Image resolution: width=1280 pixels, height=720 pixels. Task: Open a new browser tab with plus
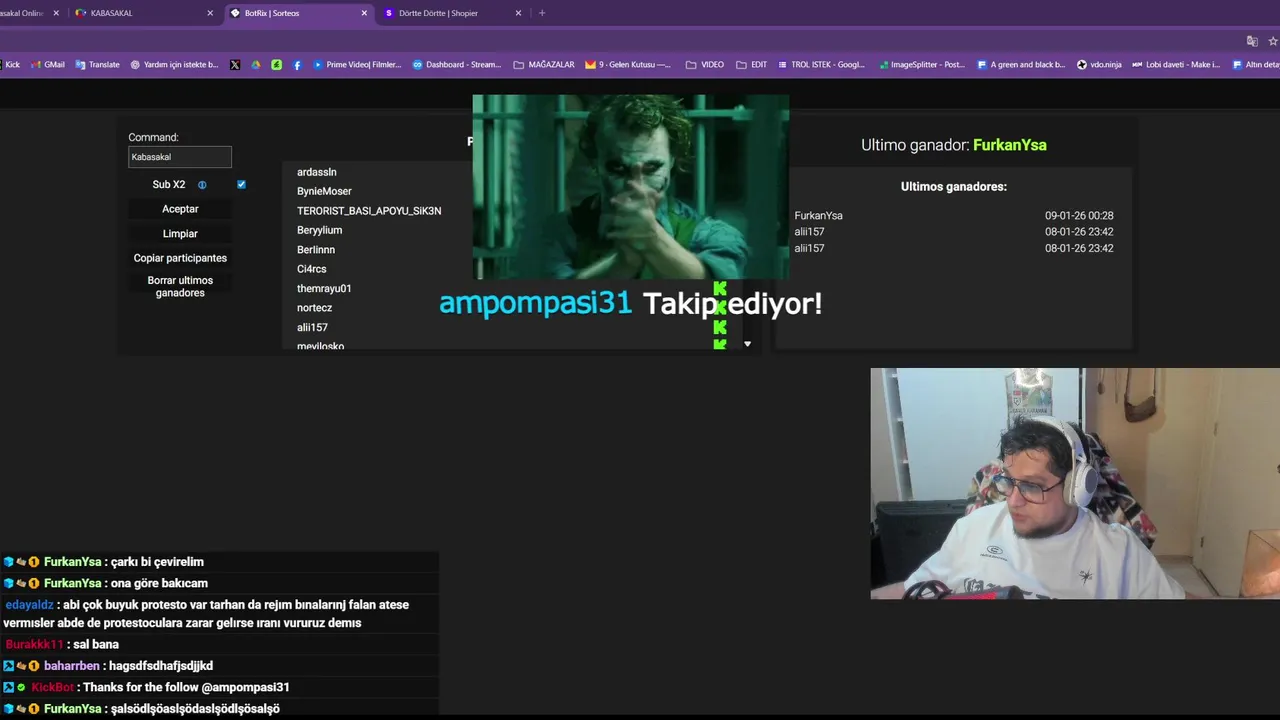point(542,13)
